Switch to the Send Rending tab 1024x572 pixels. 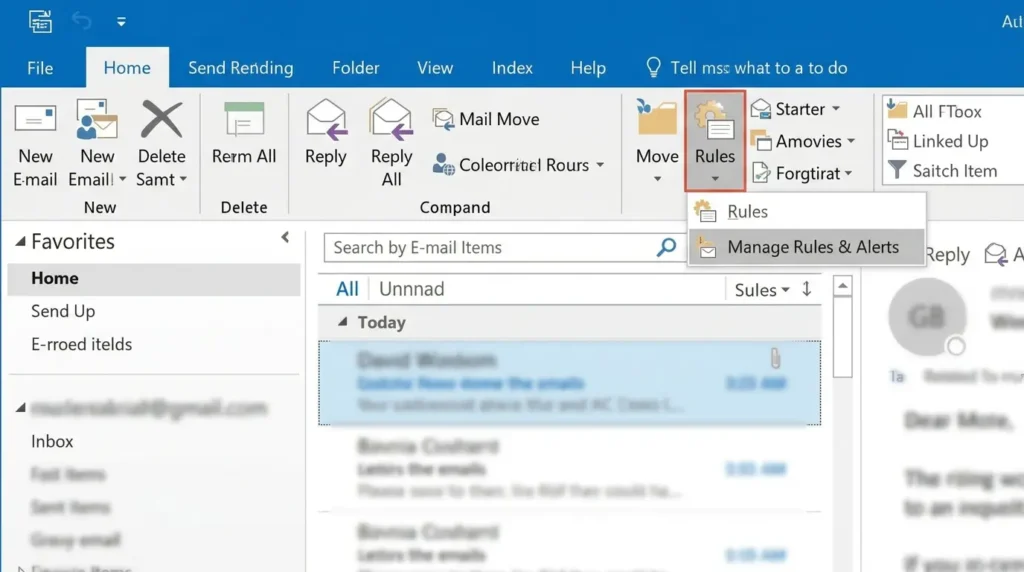tap(240, 67)
